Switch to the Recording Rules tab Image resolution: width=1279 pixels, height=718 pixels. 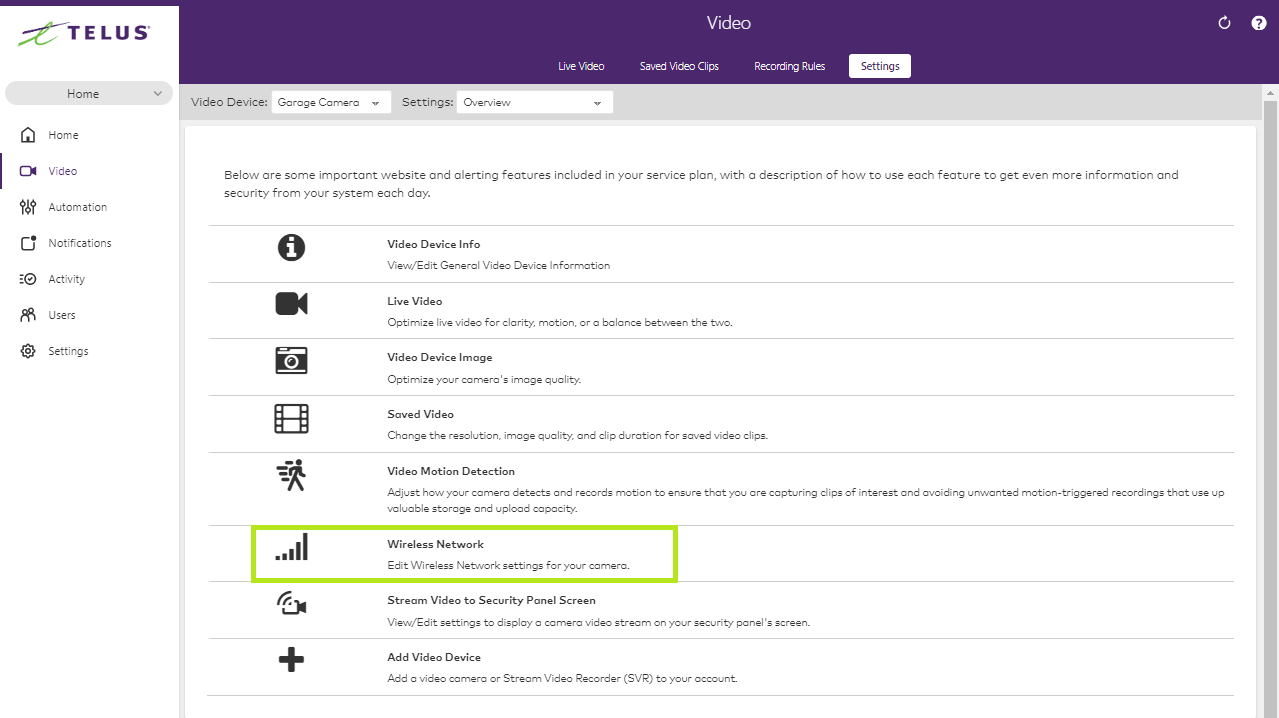pos(789,66)
